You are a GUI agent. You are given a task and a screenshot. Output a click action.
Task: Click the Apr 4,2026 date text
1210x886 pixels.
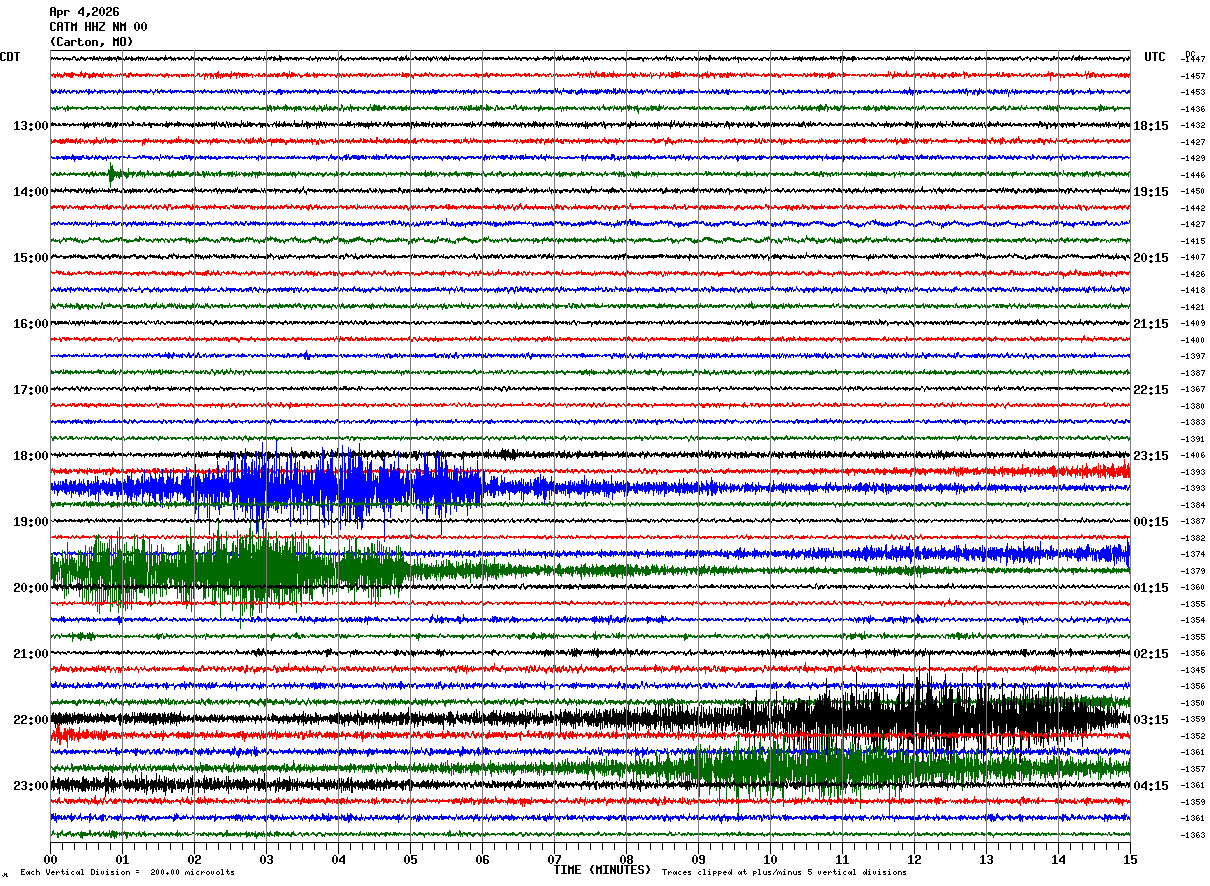(x=84, y=12)
